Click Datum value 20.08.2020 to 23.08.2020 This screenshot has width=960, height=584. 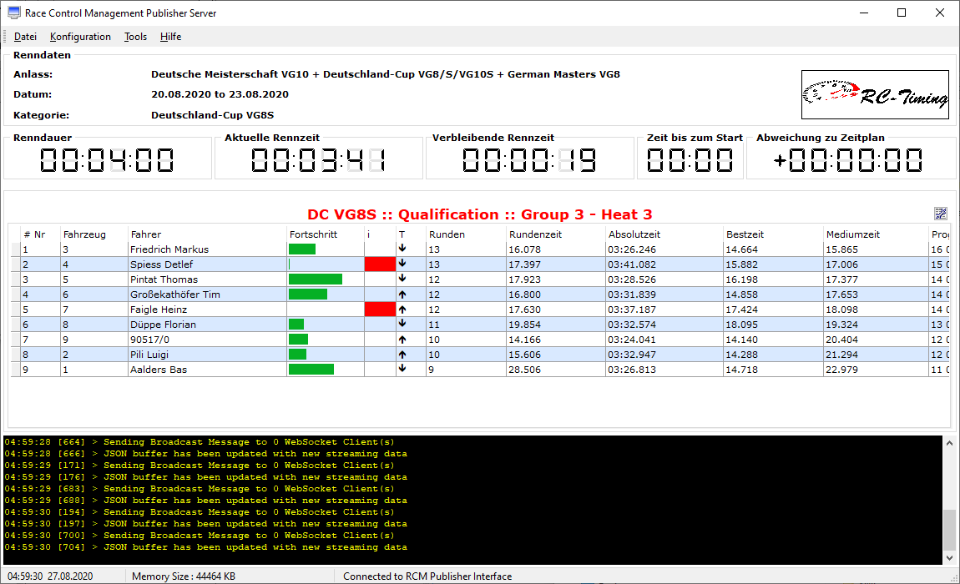click(220, 94)
